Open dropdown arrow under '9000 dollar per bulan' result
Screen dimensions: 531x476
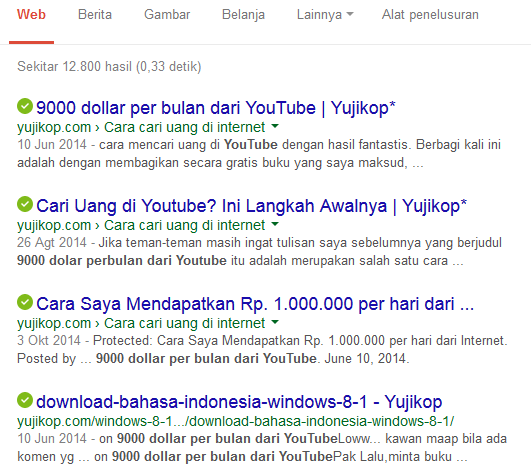(275, 127)
